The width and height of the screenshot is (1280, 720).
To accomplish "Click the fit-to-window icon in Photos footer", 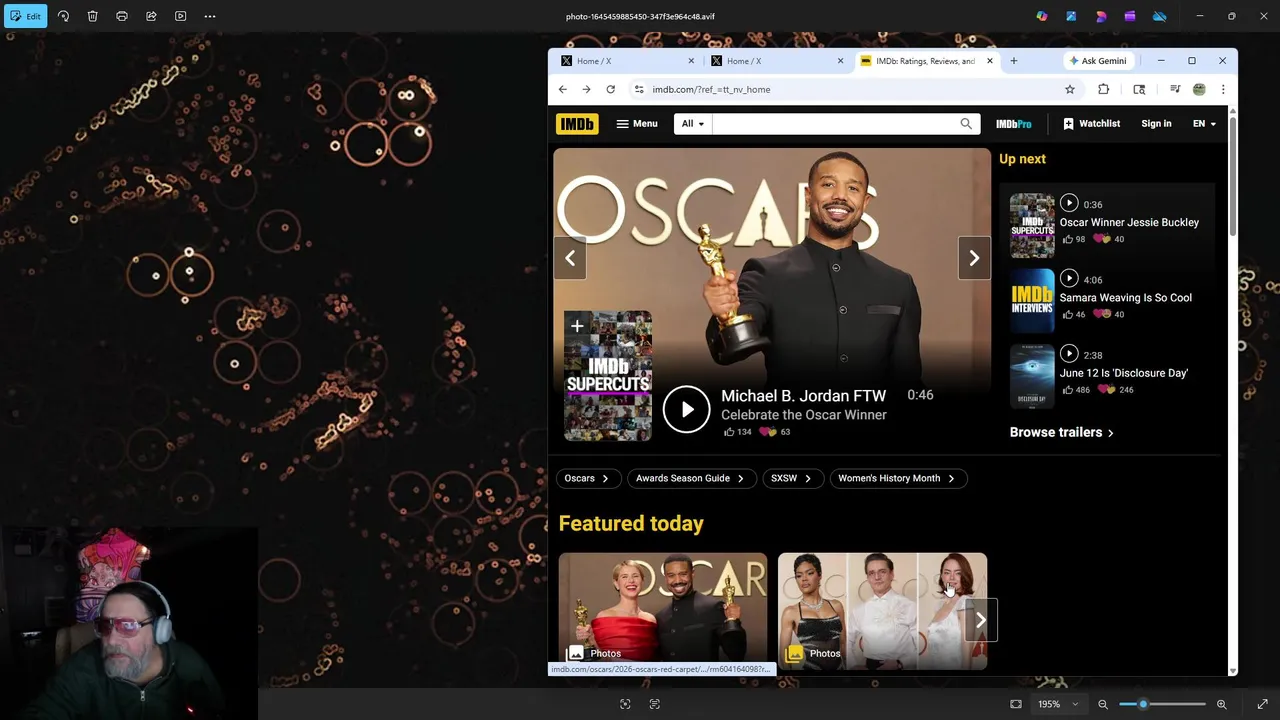I will click(1016, 704).
